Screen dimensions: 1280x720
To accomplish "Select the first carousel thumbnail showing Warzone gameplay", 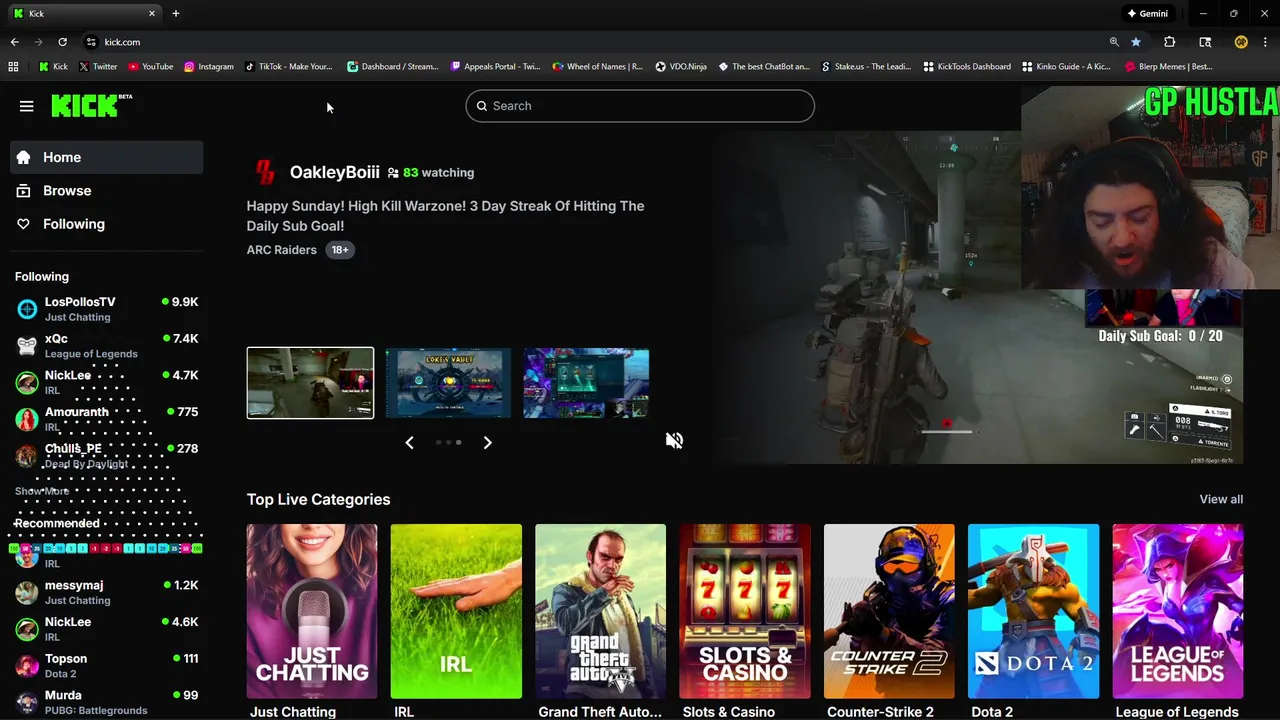I will (310, 383).
